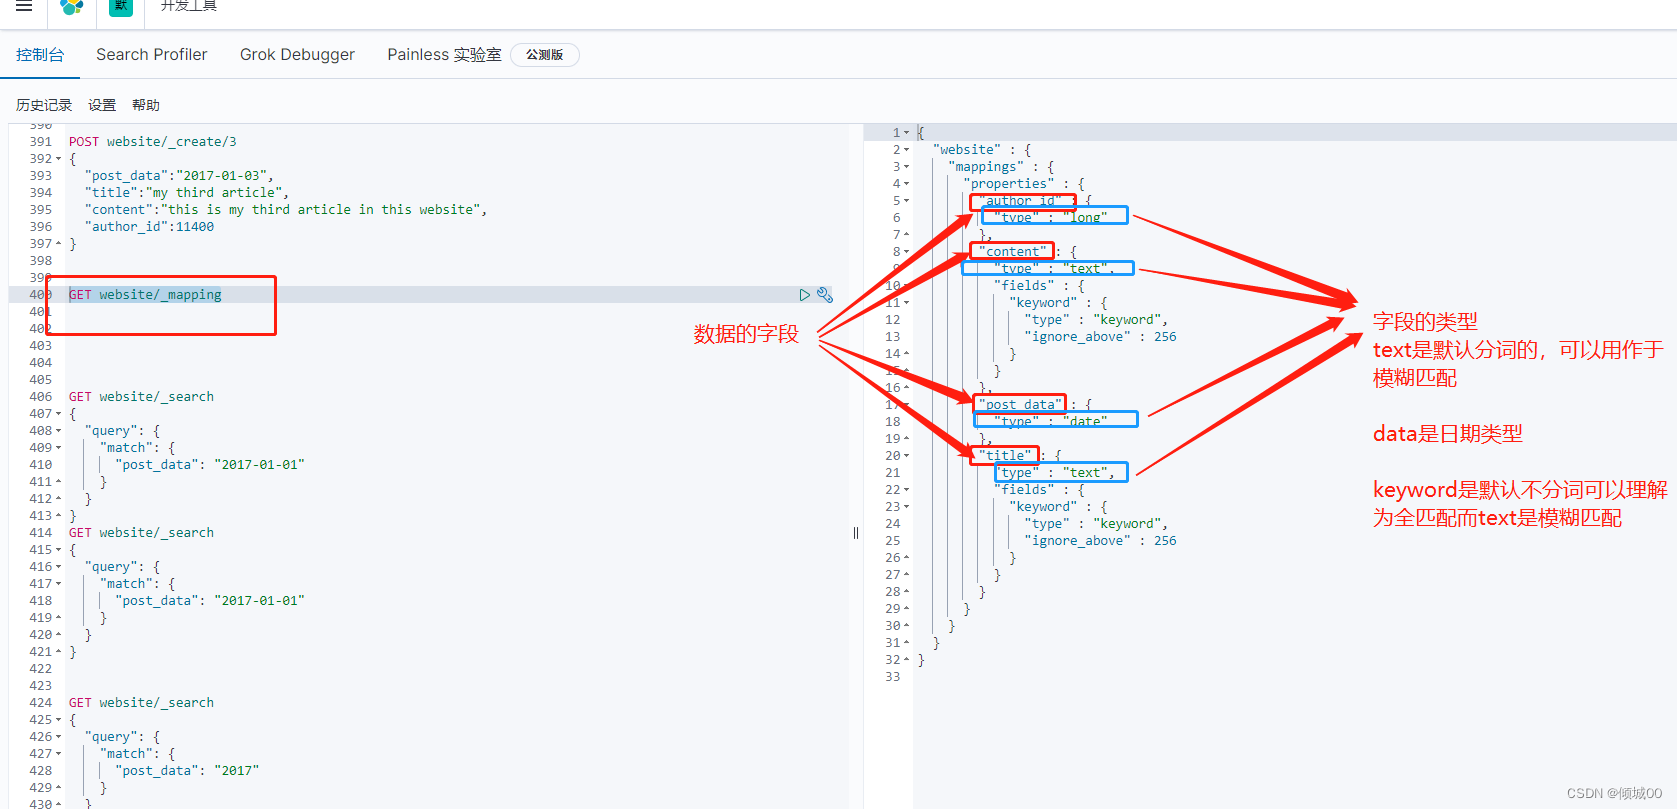Select the 控制台 console tab
This screenshot has width=1677, height=809.
click(x=40, y=55)
